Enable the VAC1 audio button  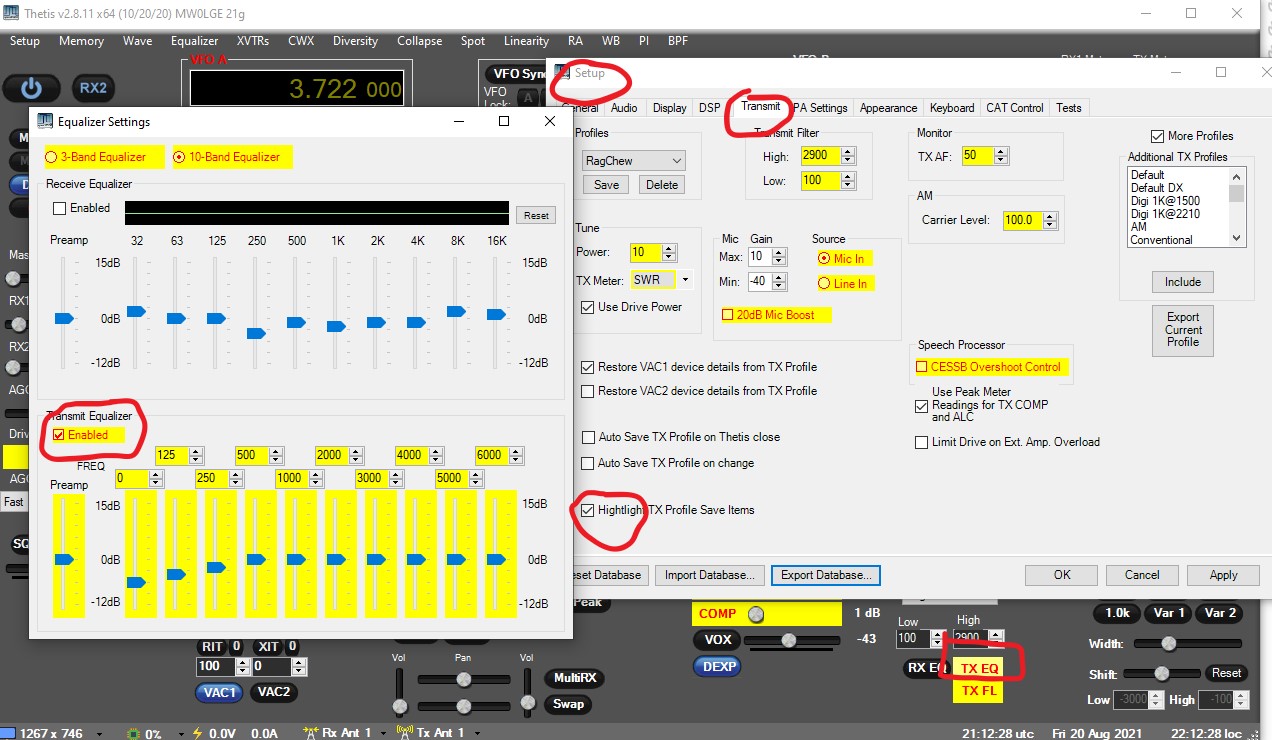click(x=219, y=692)
